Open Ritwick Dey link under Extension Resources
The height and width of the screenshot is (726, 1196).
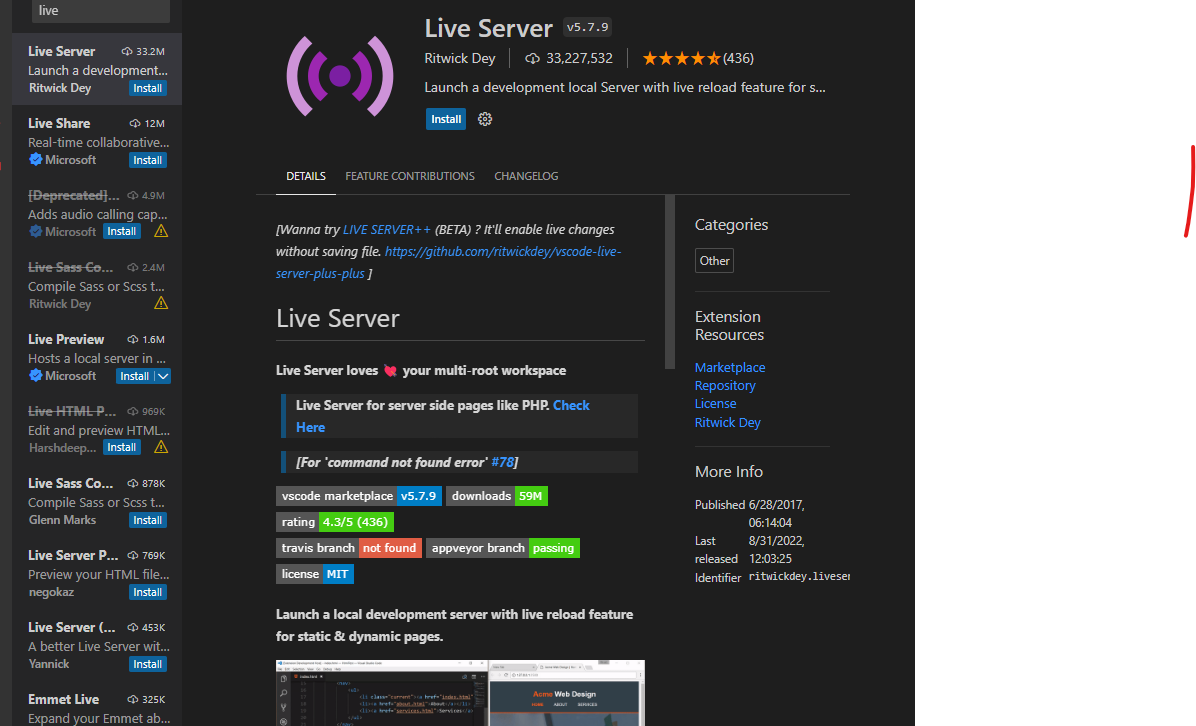[728, 422]
